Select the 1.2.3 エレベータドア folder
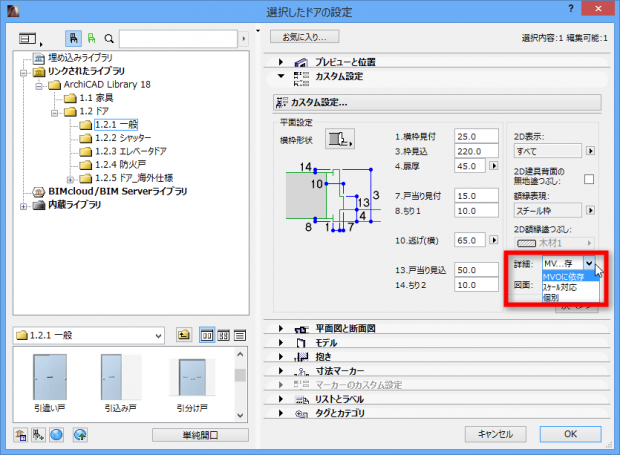Viewport: 620px width, 455px height. [x=130, y=151]
